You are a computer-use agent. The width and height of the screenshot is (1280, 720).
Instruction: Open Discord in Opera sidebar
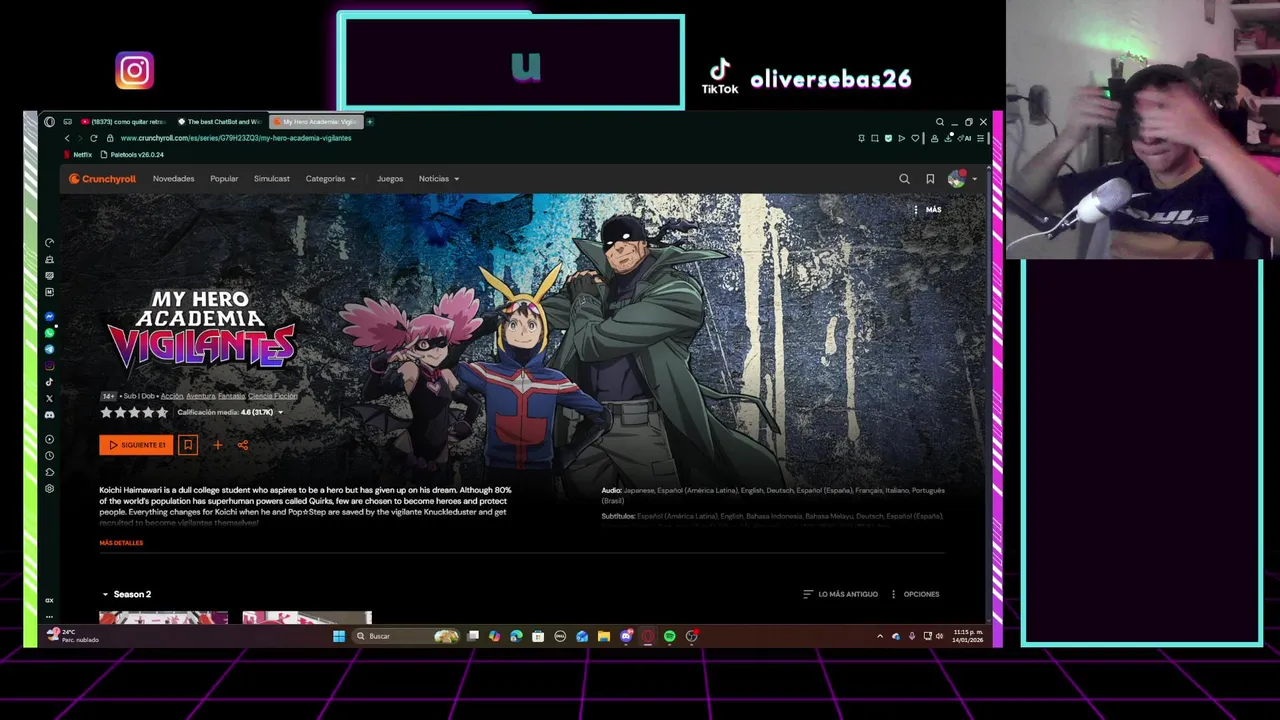pyautogui.click(x=49, y=414)
